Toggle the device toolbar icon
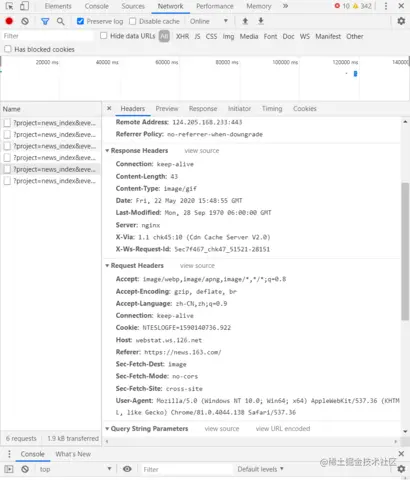 pos(24,6)
